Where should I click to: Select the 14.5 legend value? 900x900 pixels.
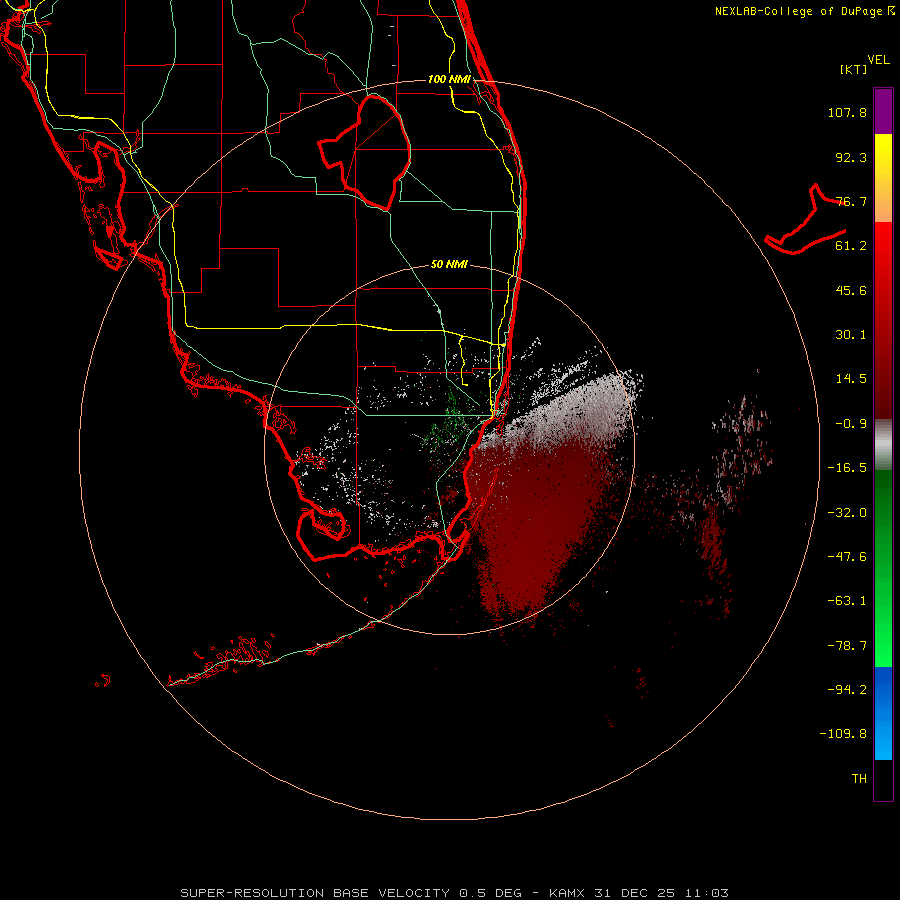point(851,379)
